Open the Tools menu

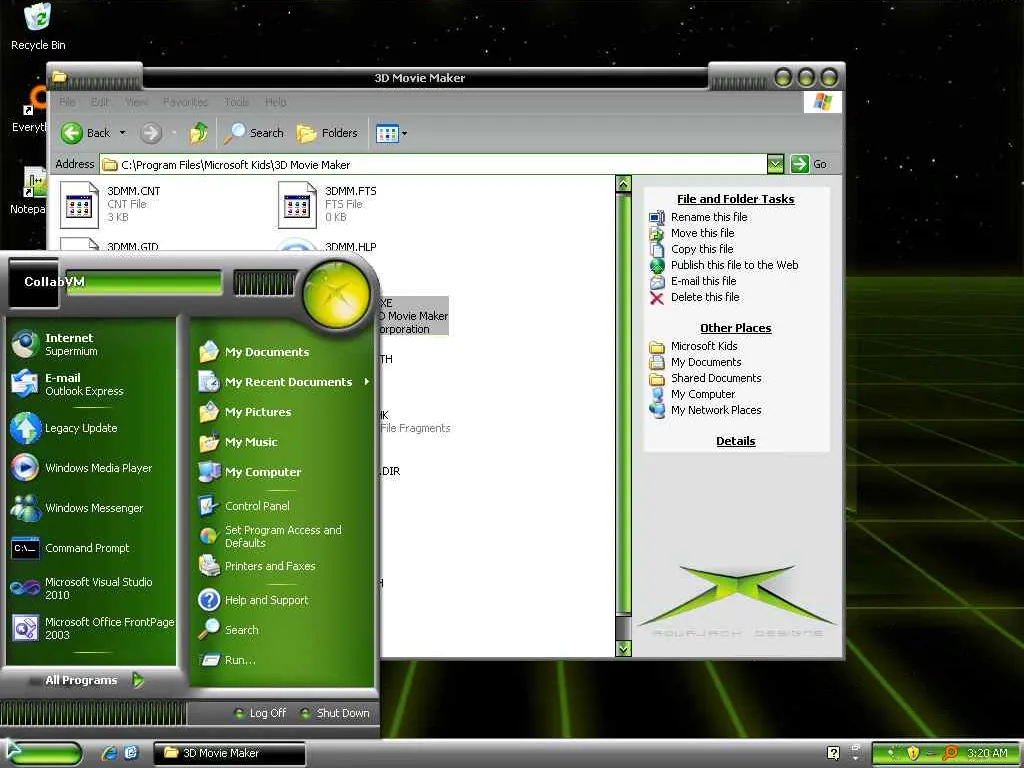click(x=236, y=102)
